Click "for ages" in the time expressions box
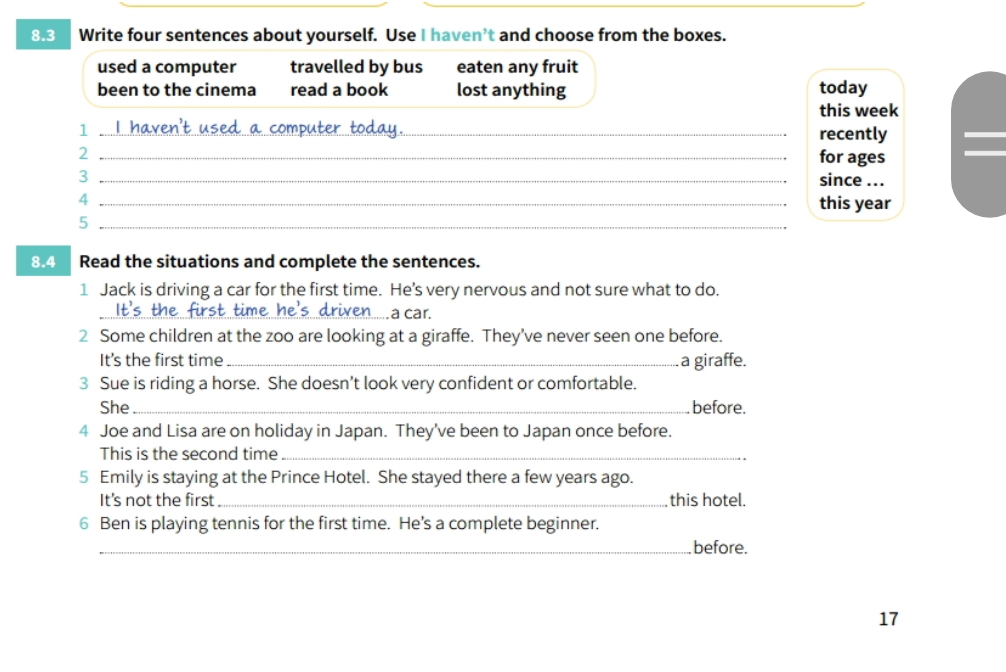 [851, 157]
